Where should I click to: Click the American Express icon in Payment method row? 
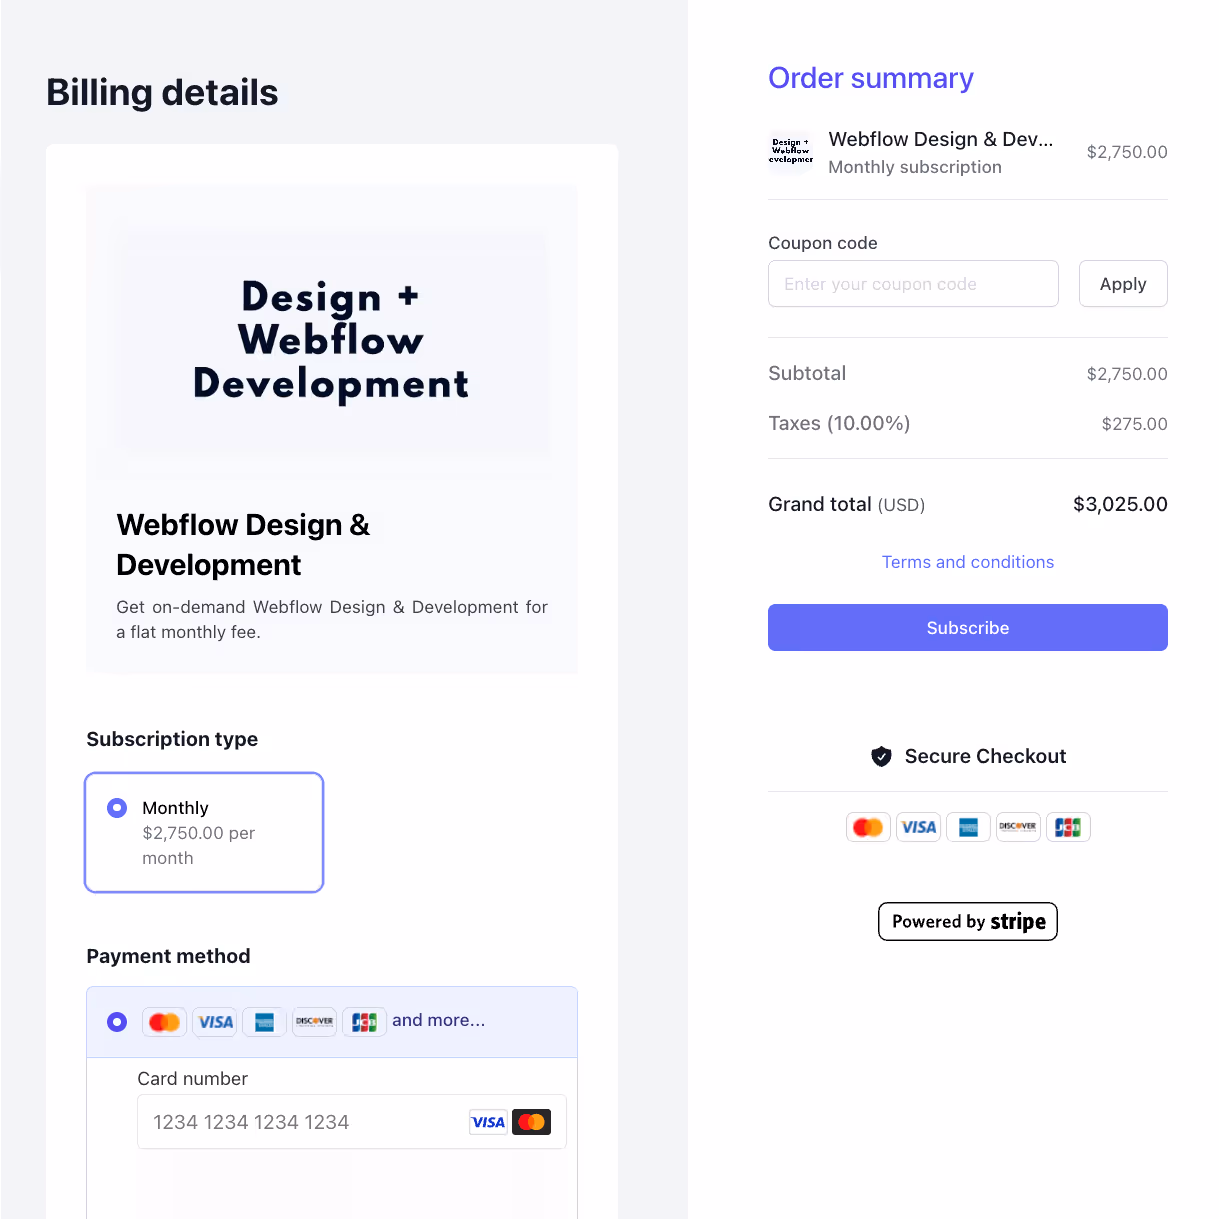coord(264,1022)
